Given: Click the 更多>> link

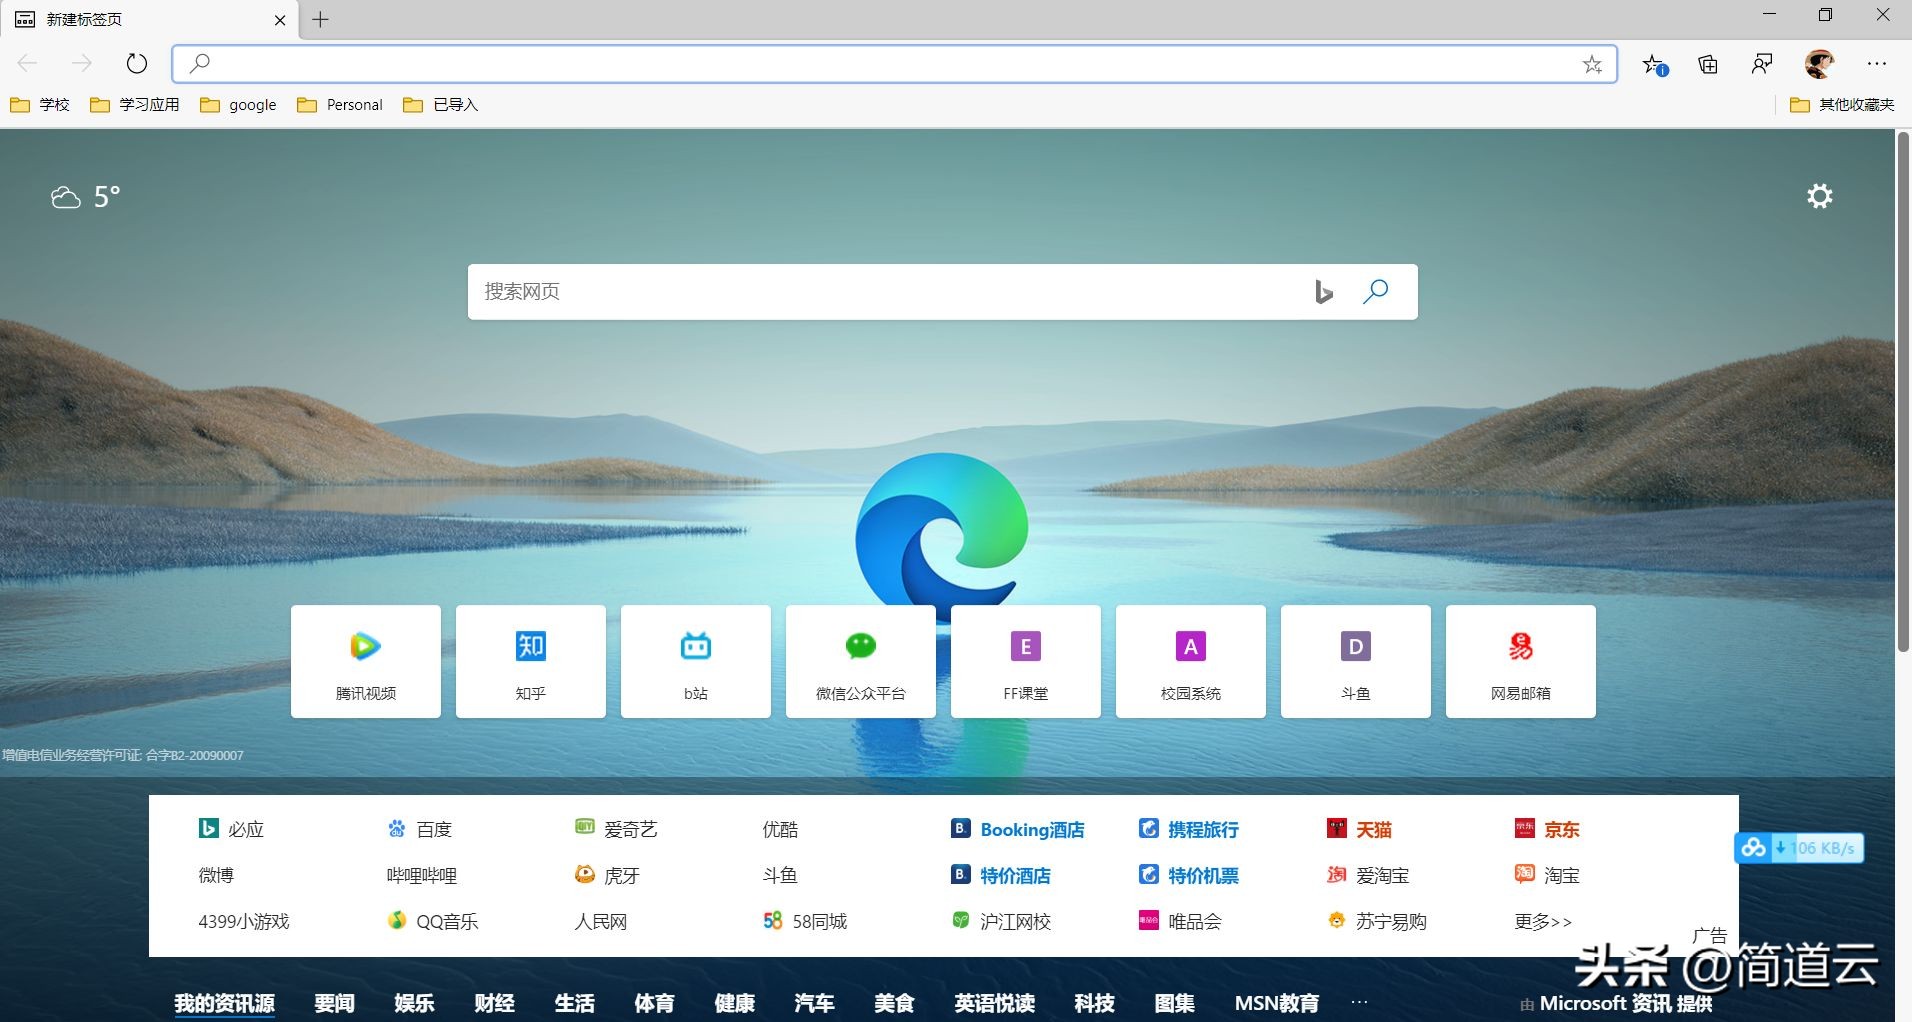Looking at the screenshot, I should coord(1542,921).
